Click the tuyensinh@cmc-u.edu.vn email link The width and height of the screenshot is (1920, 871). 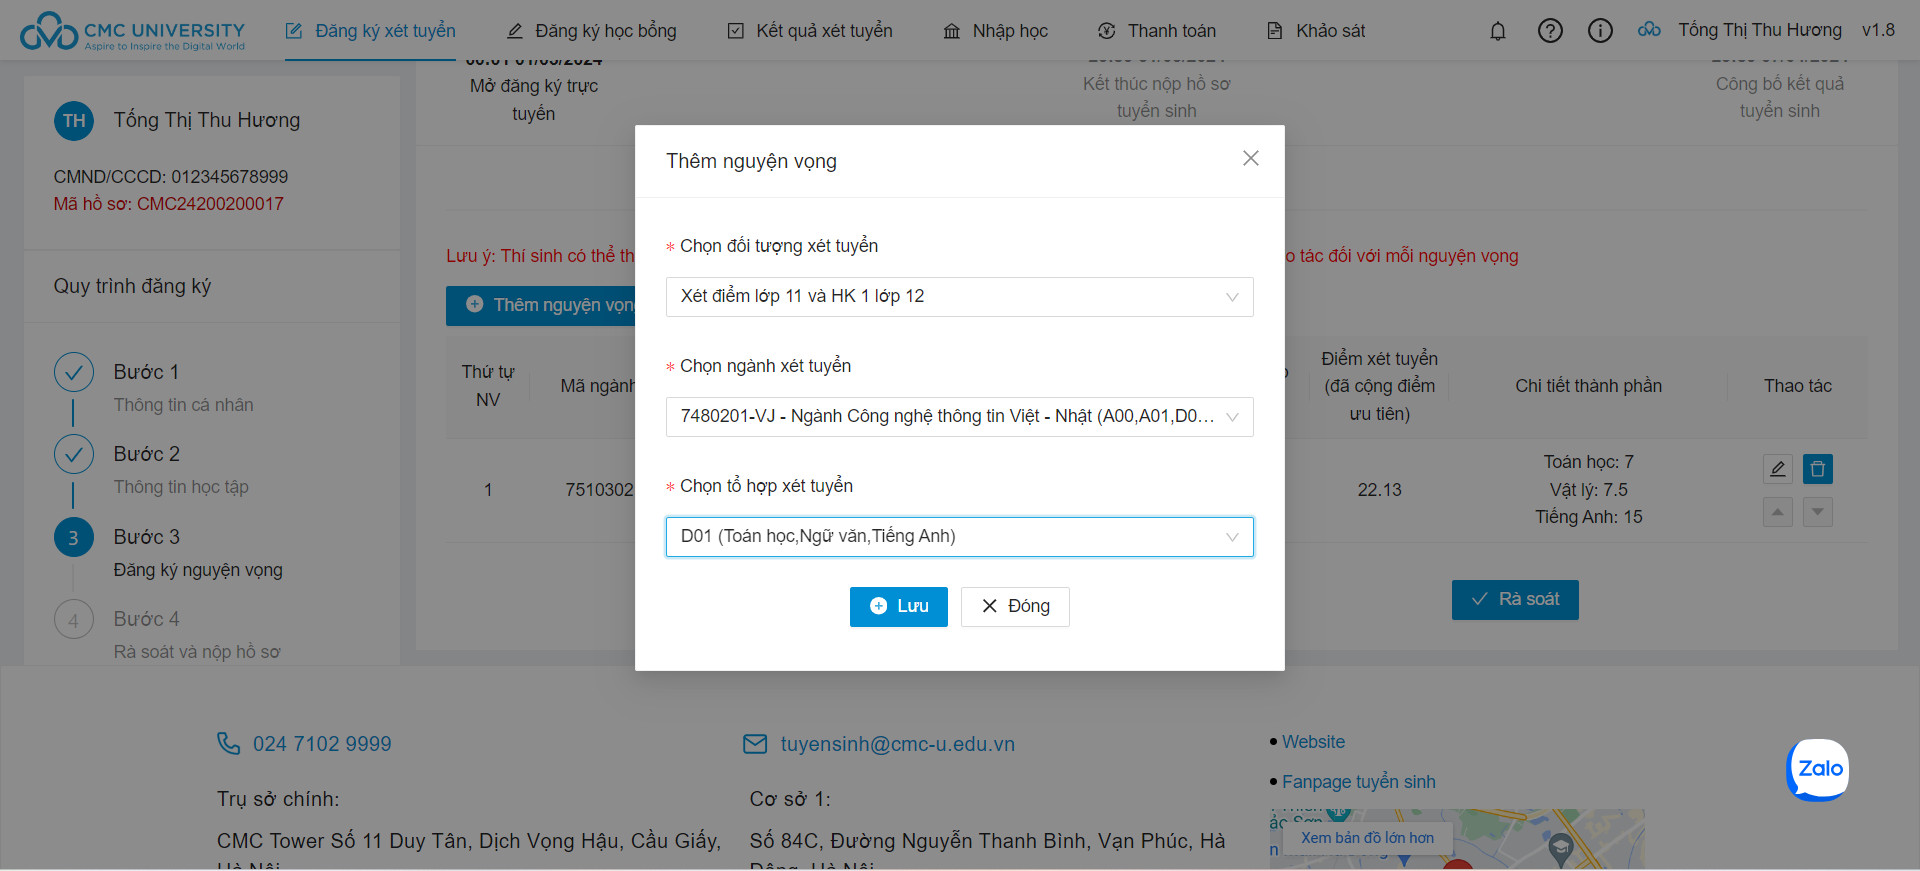[897, 744]
